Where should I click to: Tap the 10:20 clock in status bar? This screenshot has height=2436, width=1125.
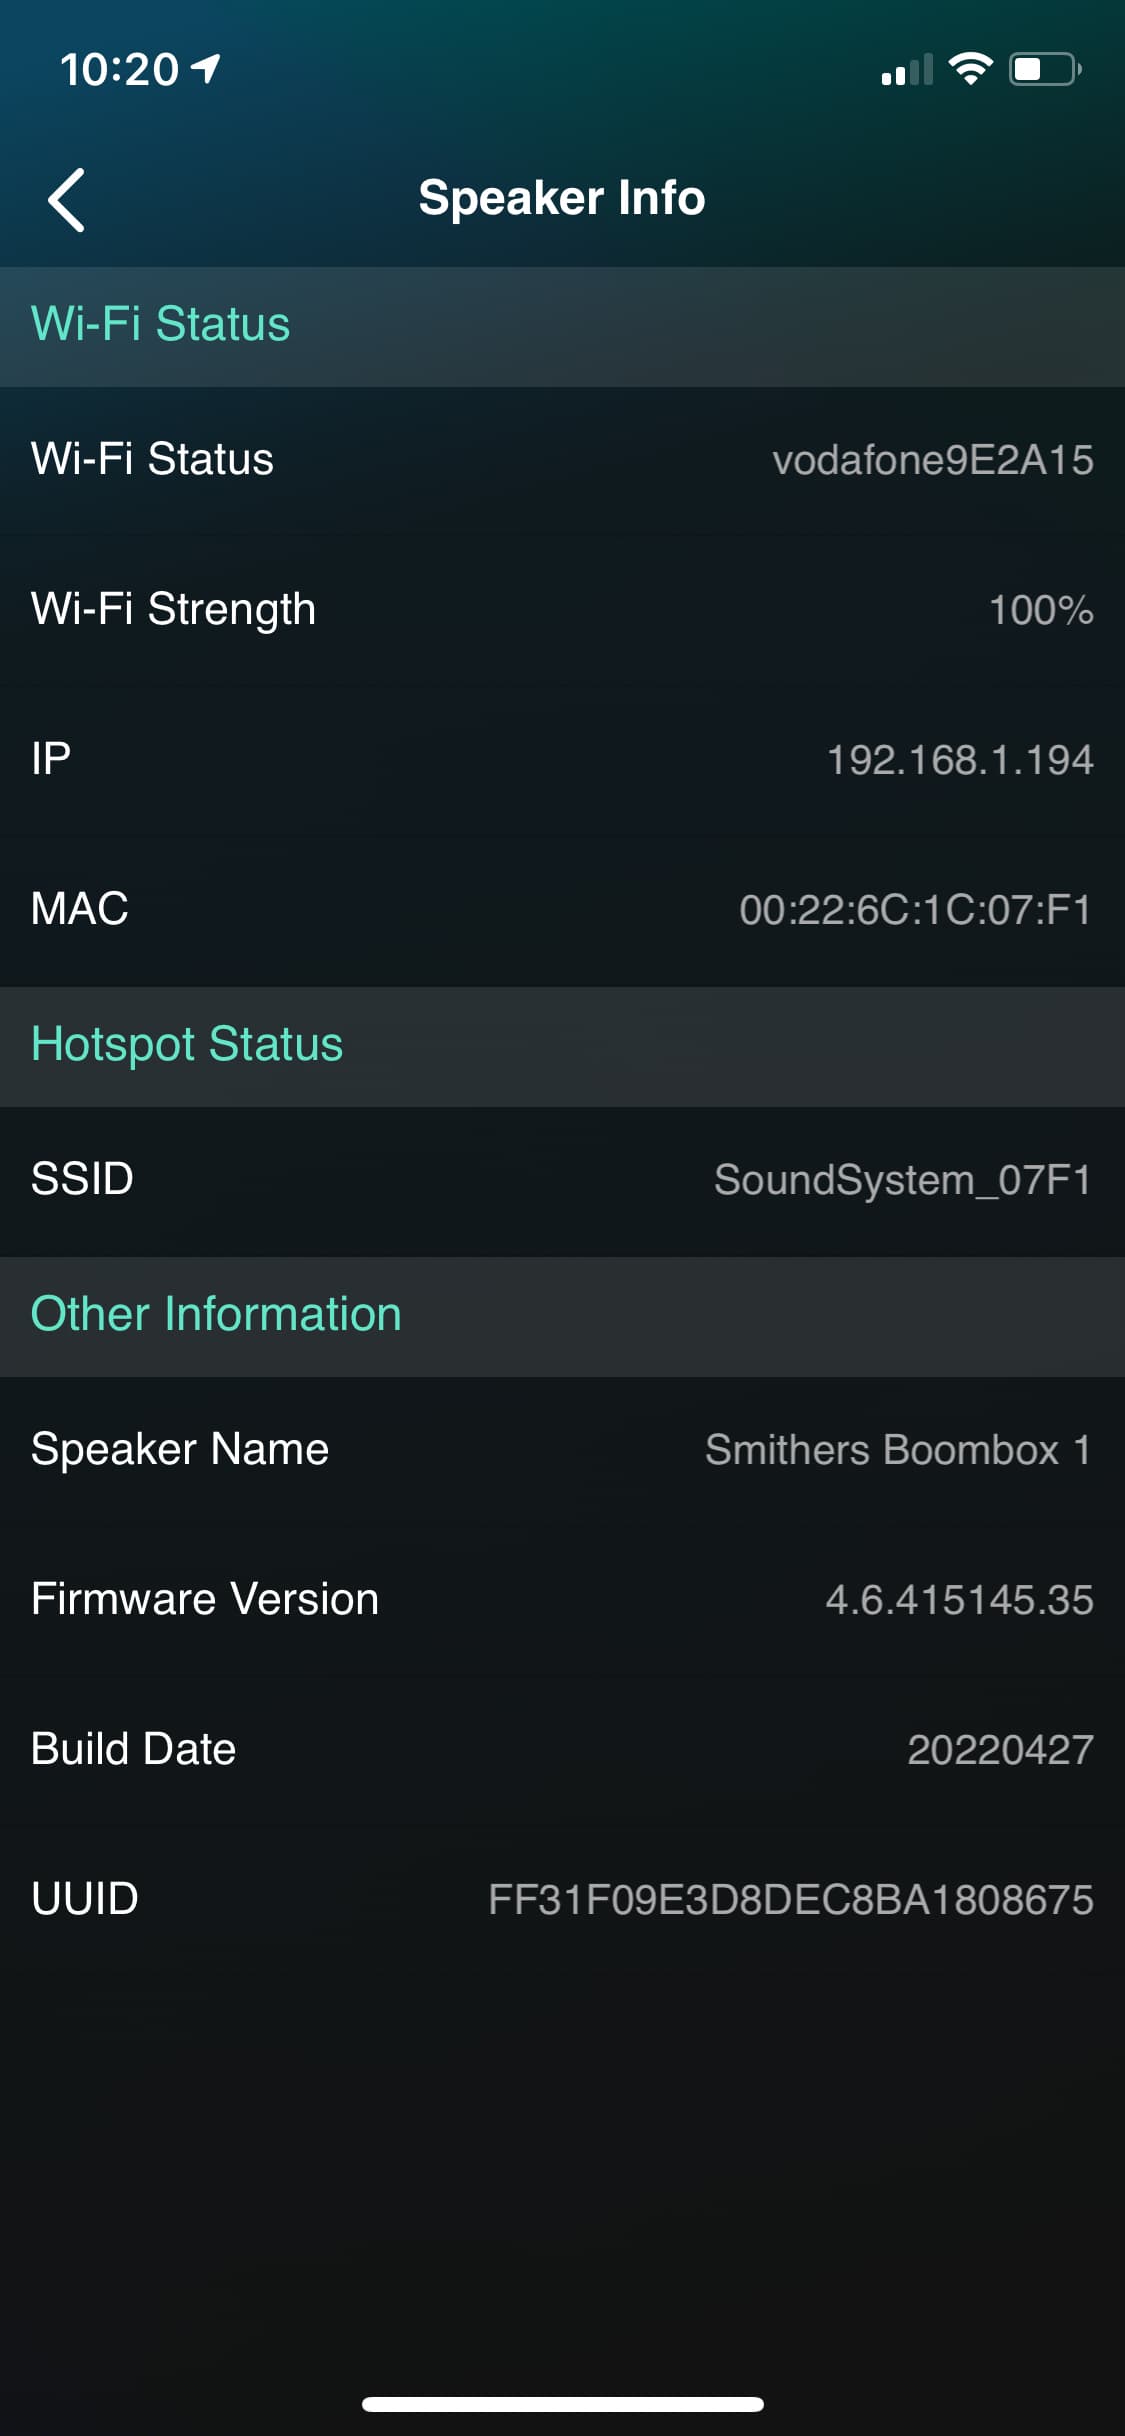(119, 70)
